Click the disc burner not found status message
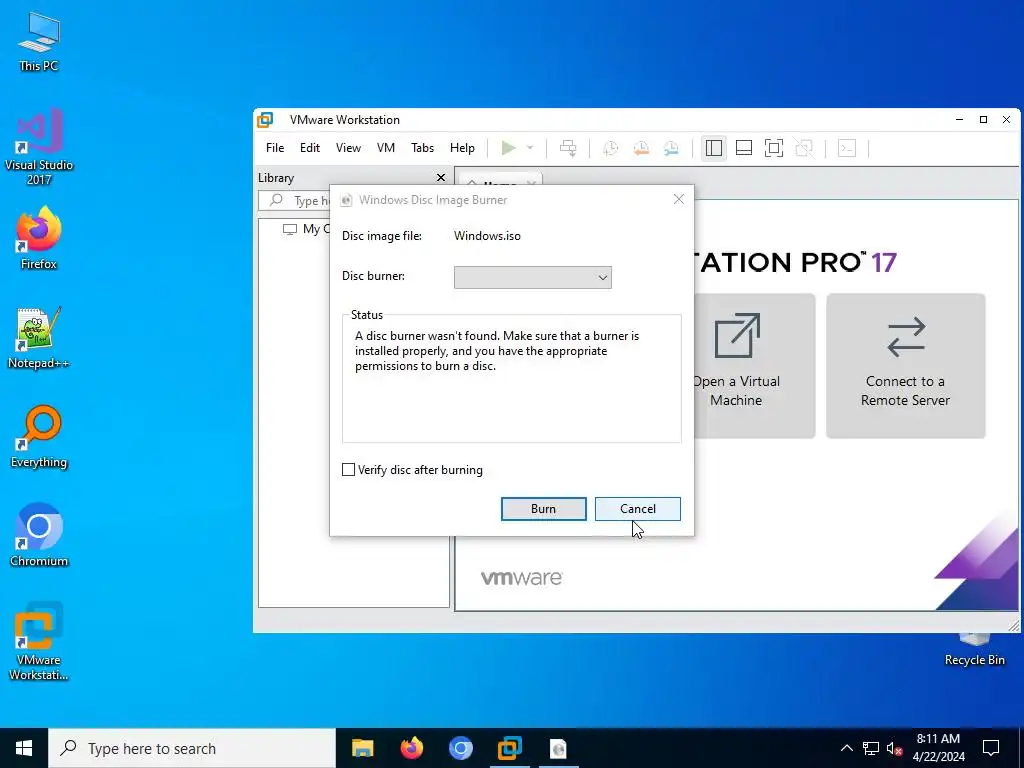Image resolution: width=1024 pixels, height=768 pixels. (497, 351)
